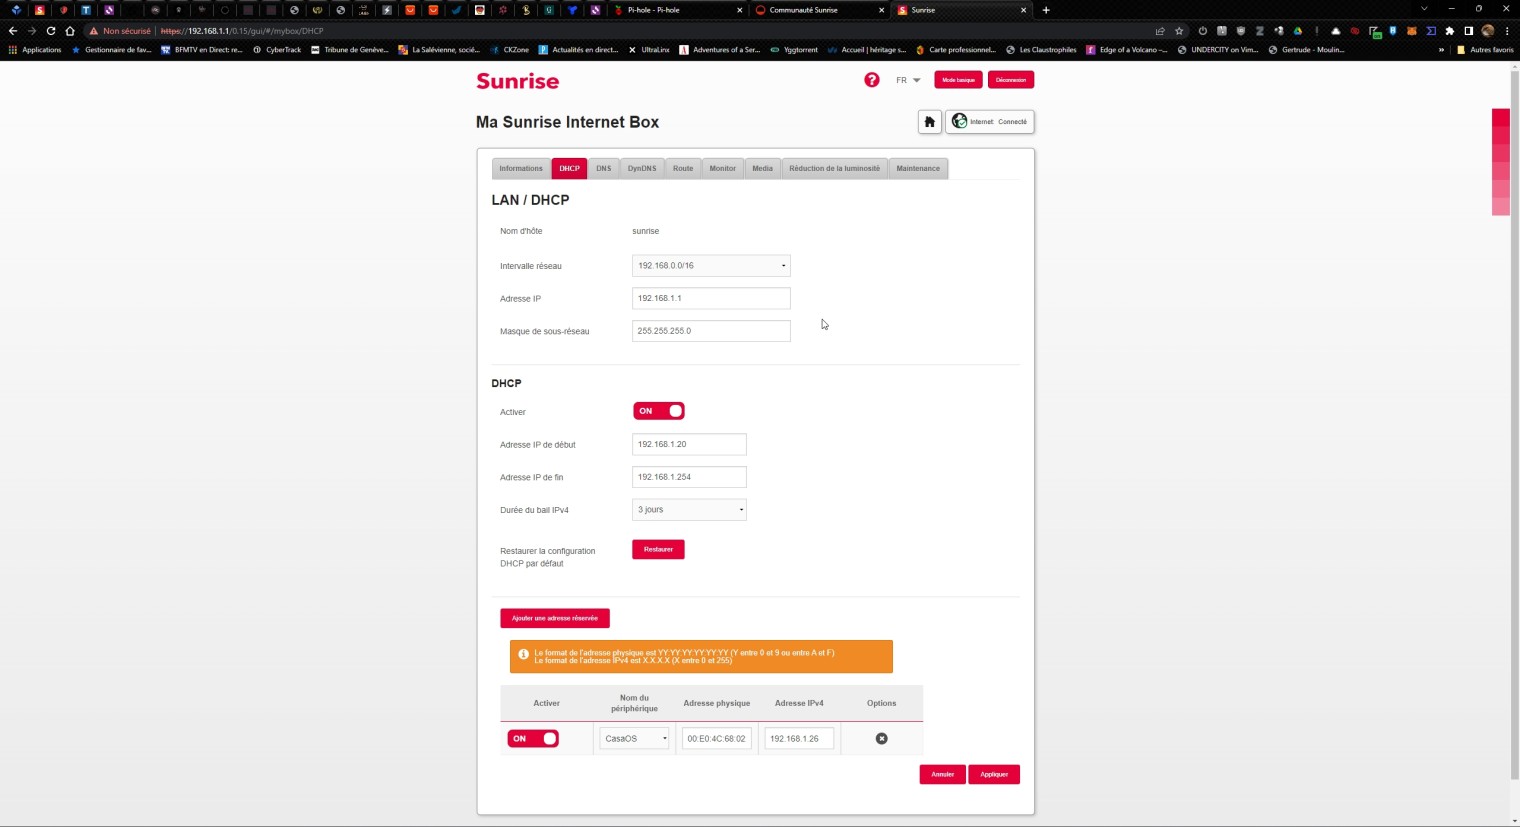Open the FR language selector
The height and width of the screenshot is (827, 1520).
(908, 80)
